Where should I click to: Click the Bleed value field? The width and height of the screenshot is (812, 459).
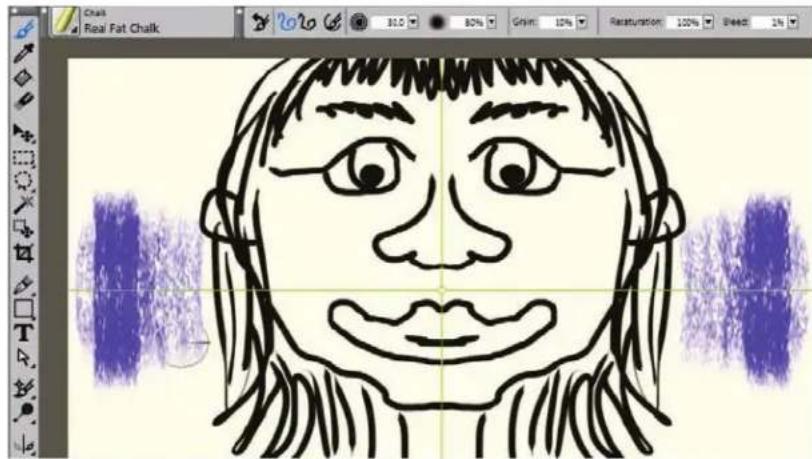(x=770, y=22)
